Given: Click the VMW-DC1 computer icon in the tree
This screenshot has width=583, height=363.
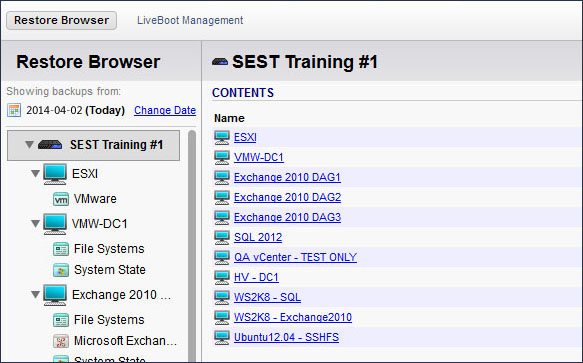Looking at the screenshot, I should point(55,224).
